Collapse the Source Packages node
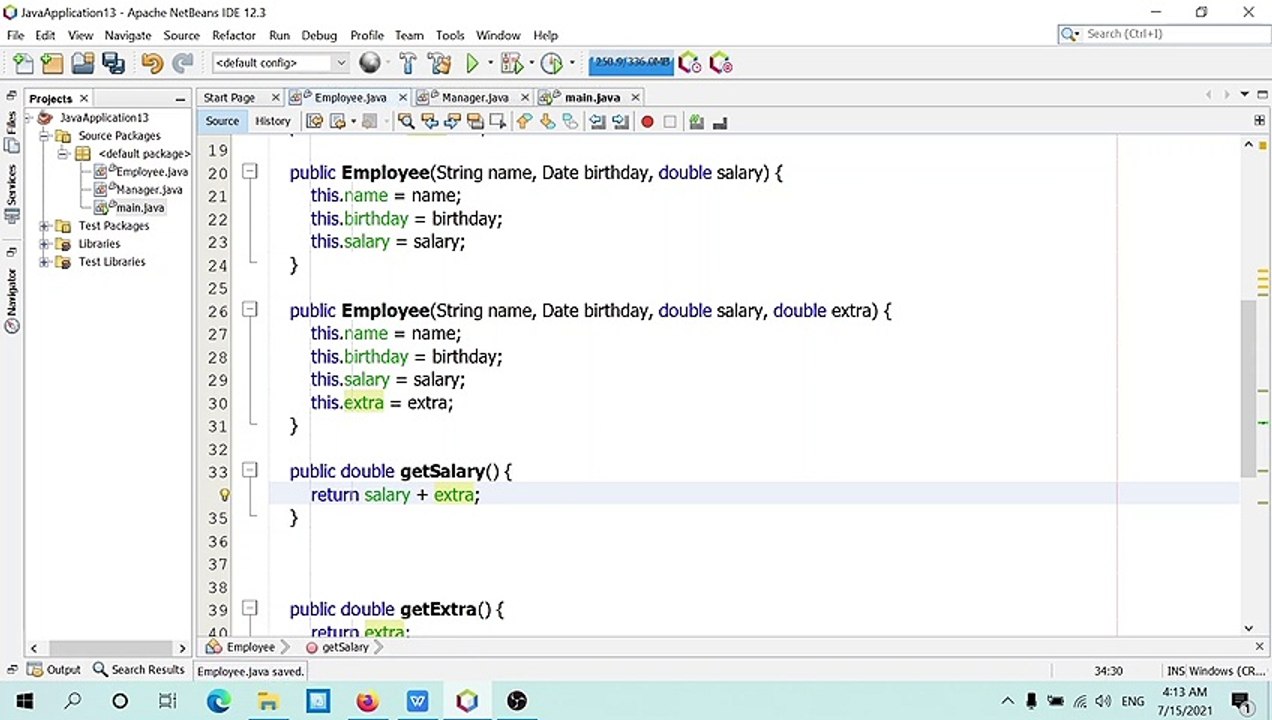The height and width of the screenshot is (720, 1272). [45, 136]
